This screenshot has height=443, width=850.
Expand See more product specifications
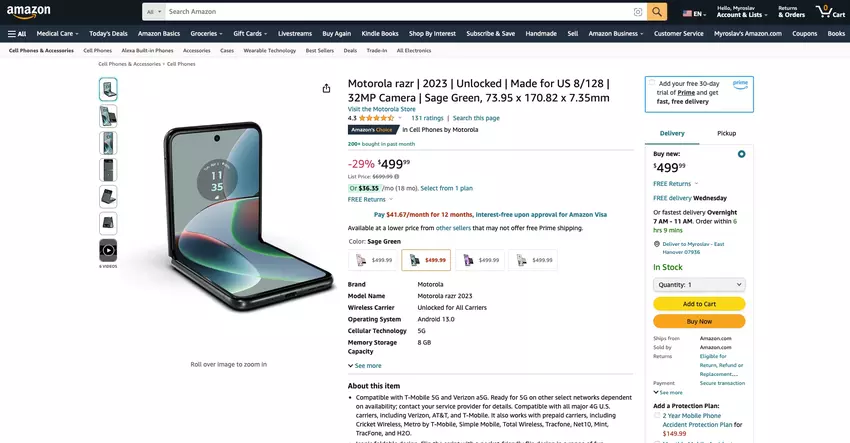point(365,366)
